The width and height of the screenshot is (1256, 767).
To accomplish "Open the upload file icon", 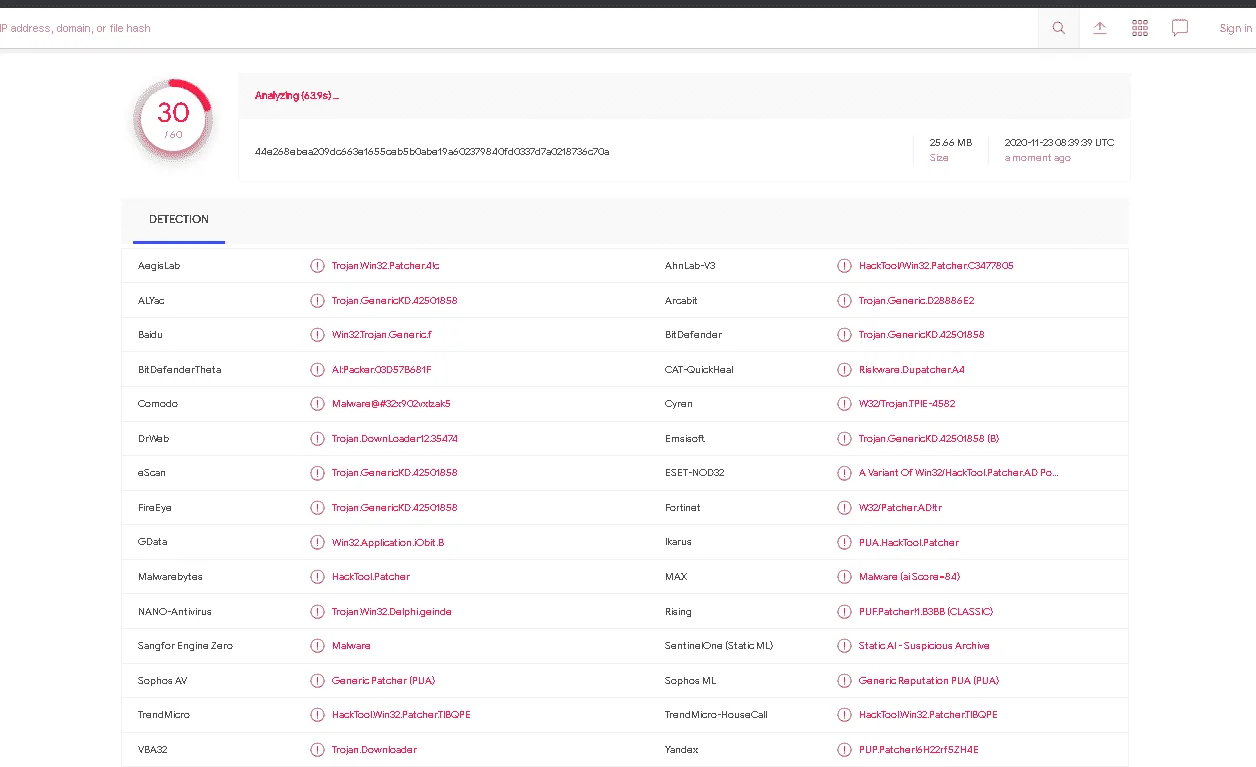I will 1100,28.
